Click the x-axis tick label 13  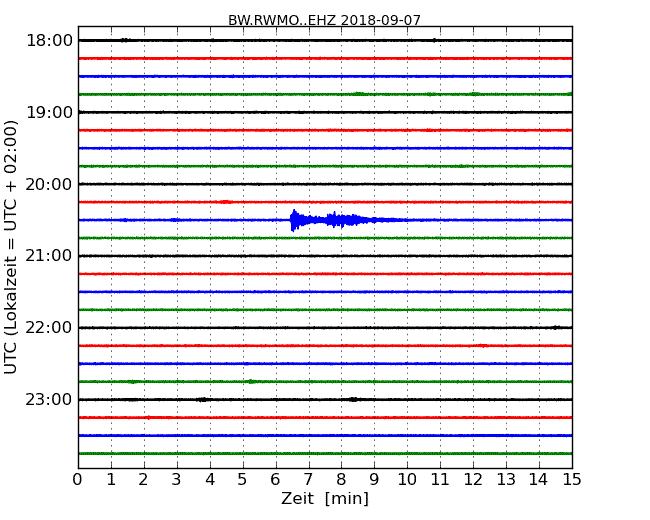click(506, 479)
